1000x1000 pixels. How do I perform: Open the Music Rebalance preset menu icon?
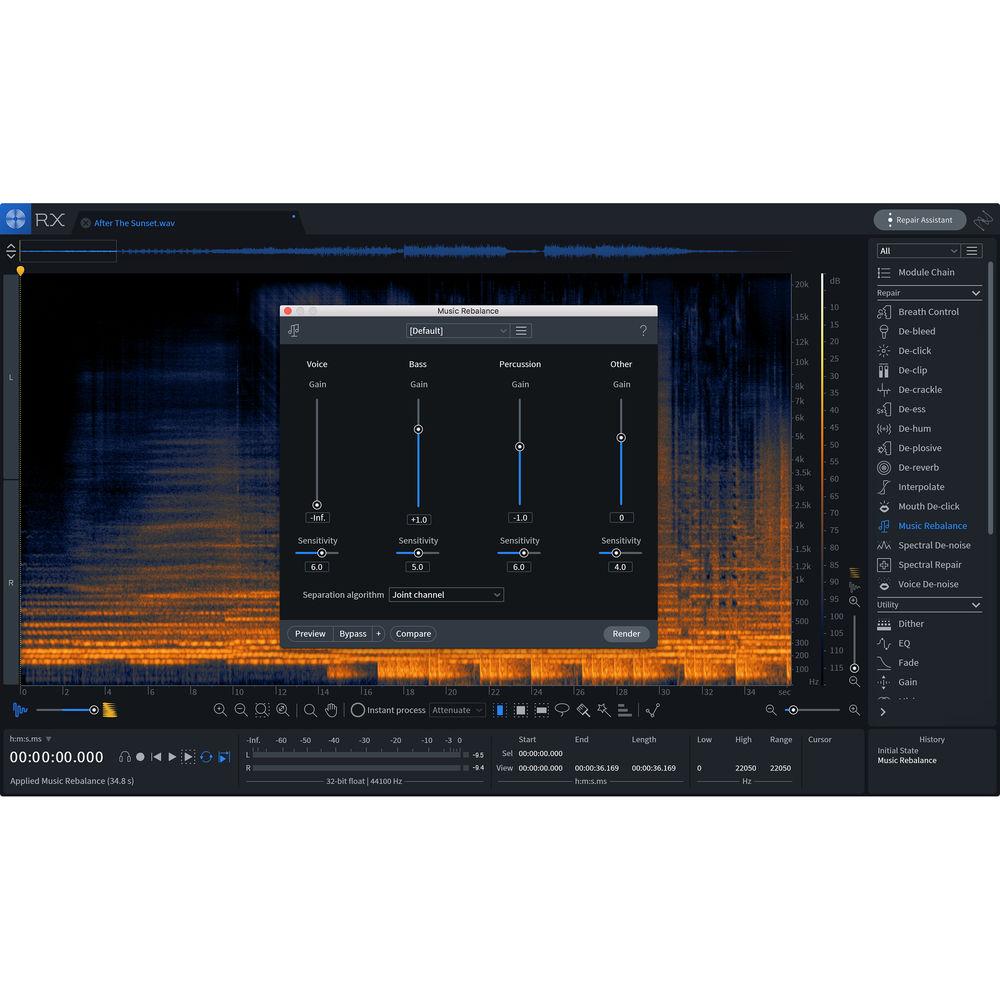click(x=520, y=330)
